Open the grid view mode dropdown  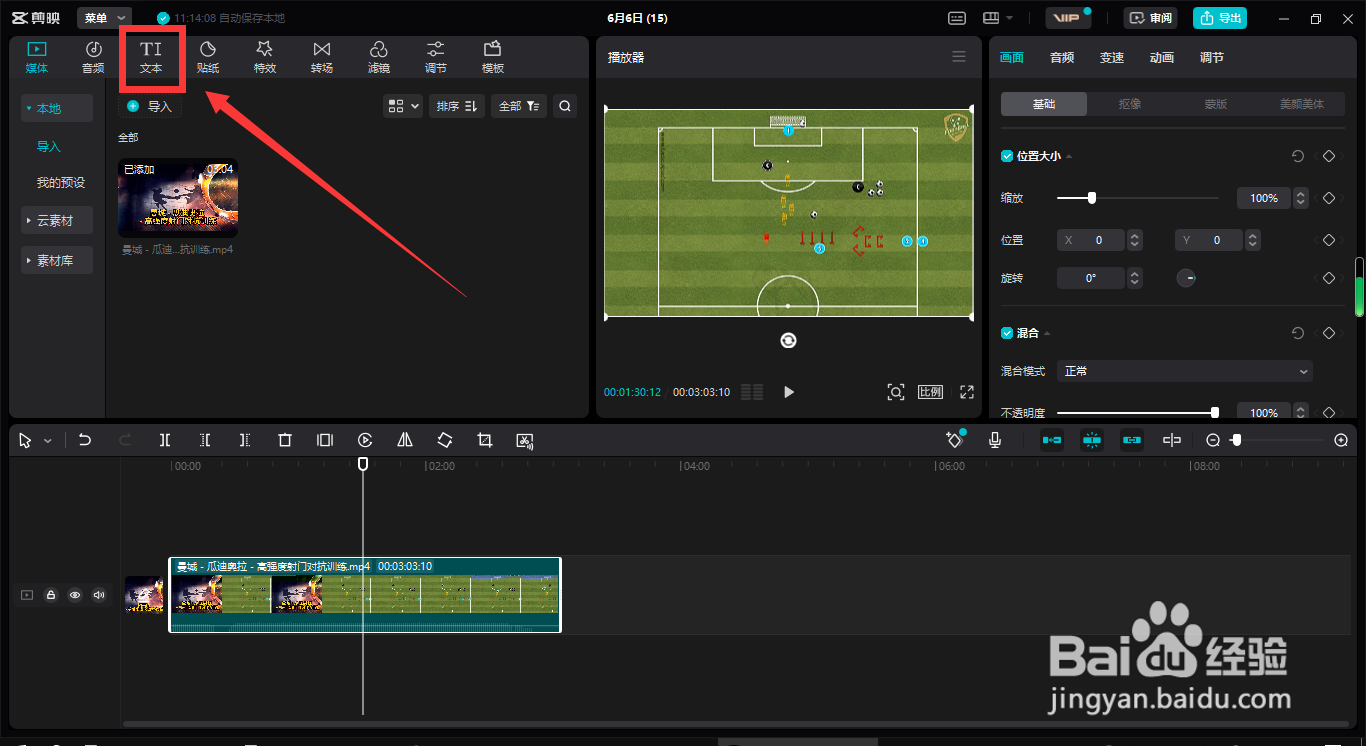point(403,106)
